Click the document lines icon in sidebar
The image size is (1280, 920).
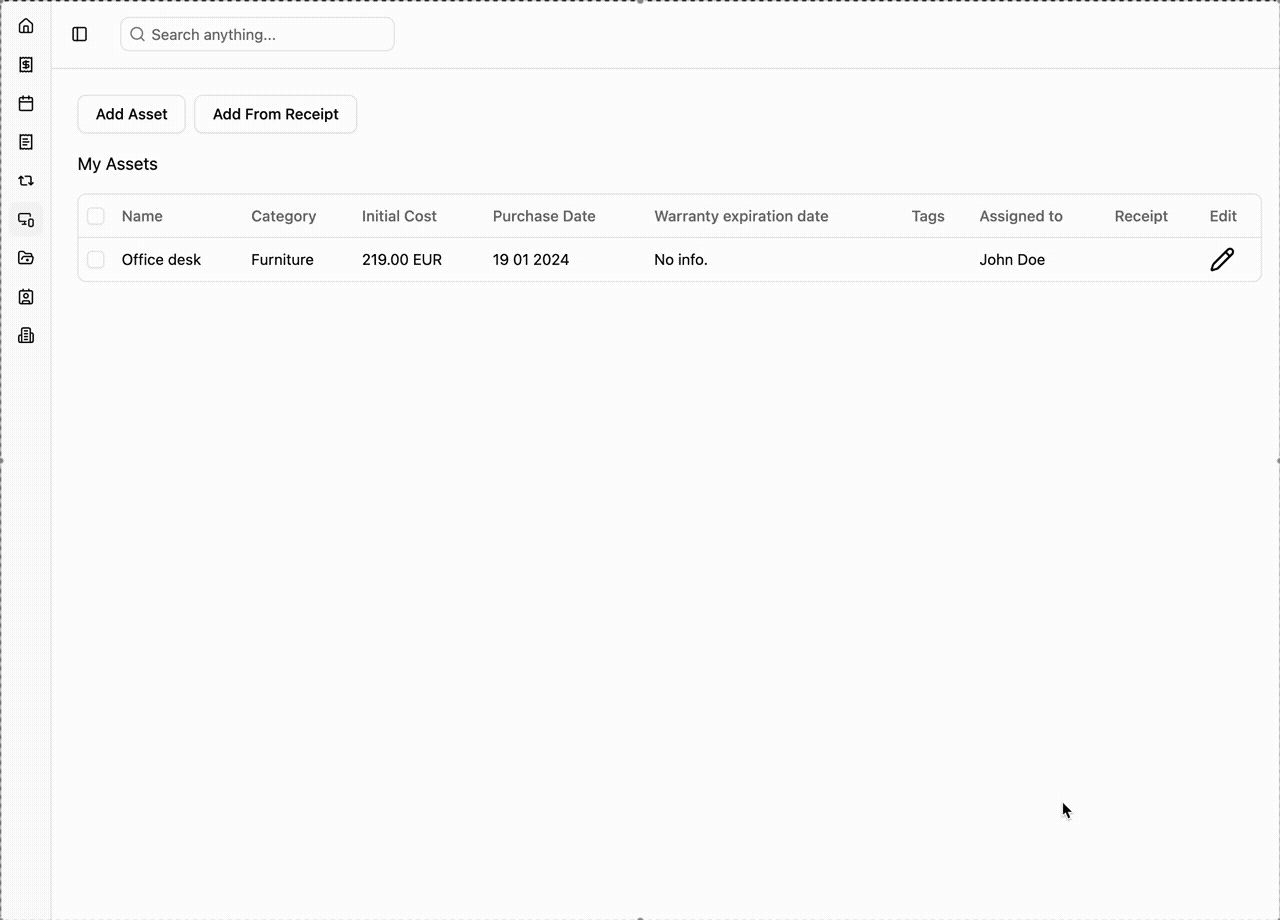click(x=26, y=142)
